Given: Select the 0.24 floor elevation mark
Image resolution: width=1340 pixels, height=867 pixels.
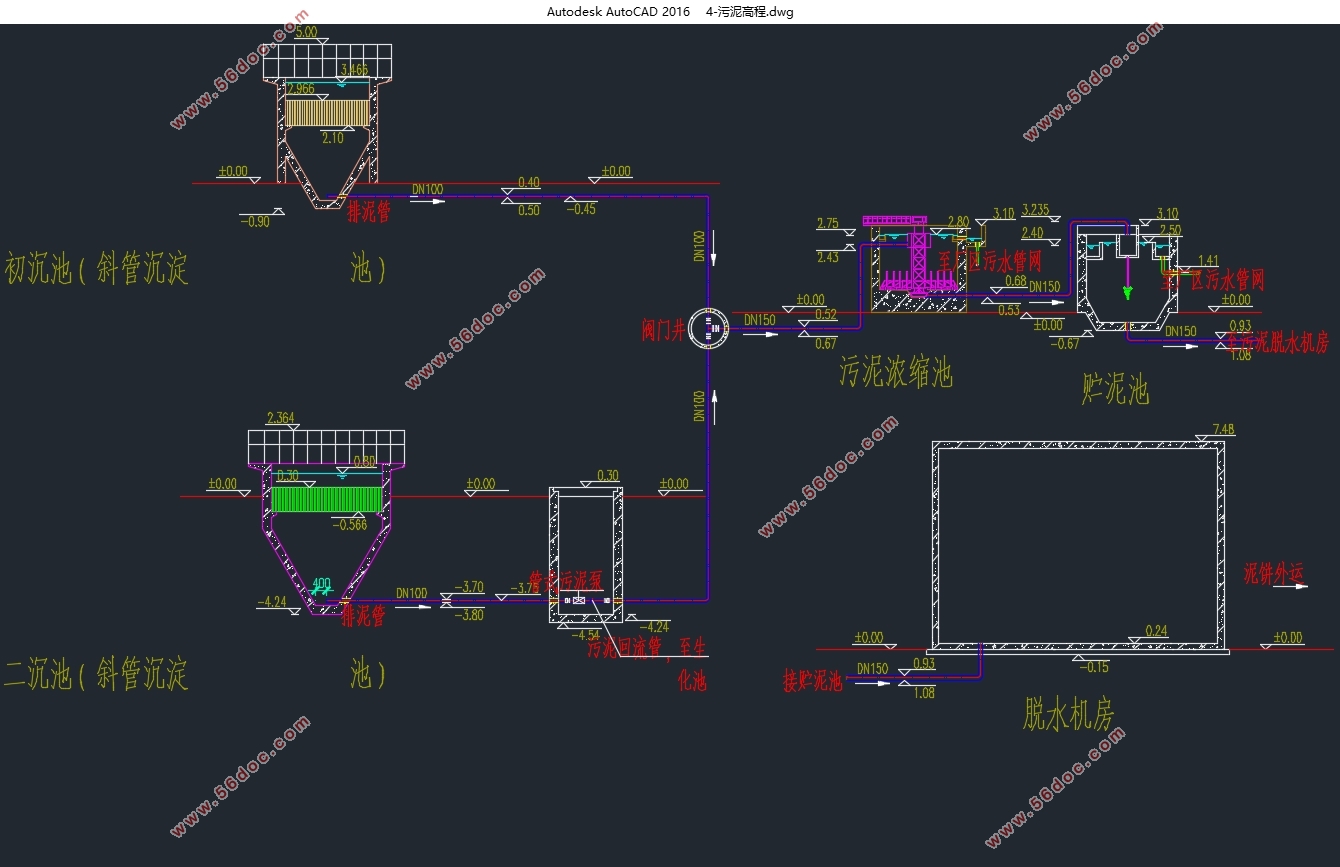Looking at the screenshot, I should (1156, 631).
